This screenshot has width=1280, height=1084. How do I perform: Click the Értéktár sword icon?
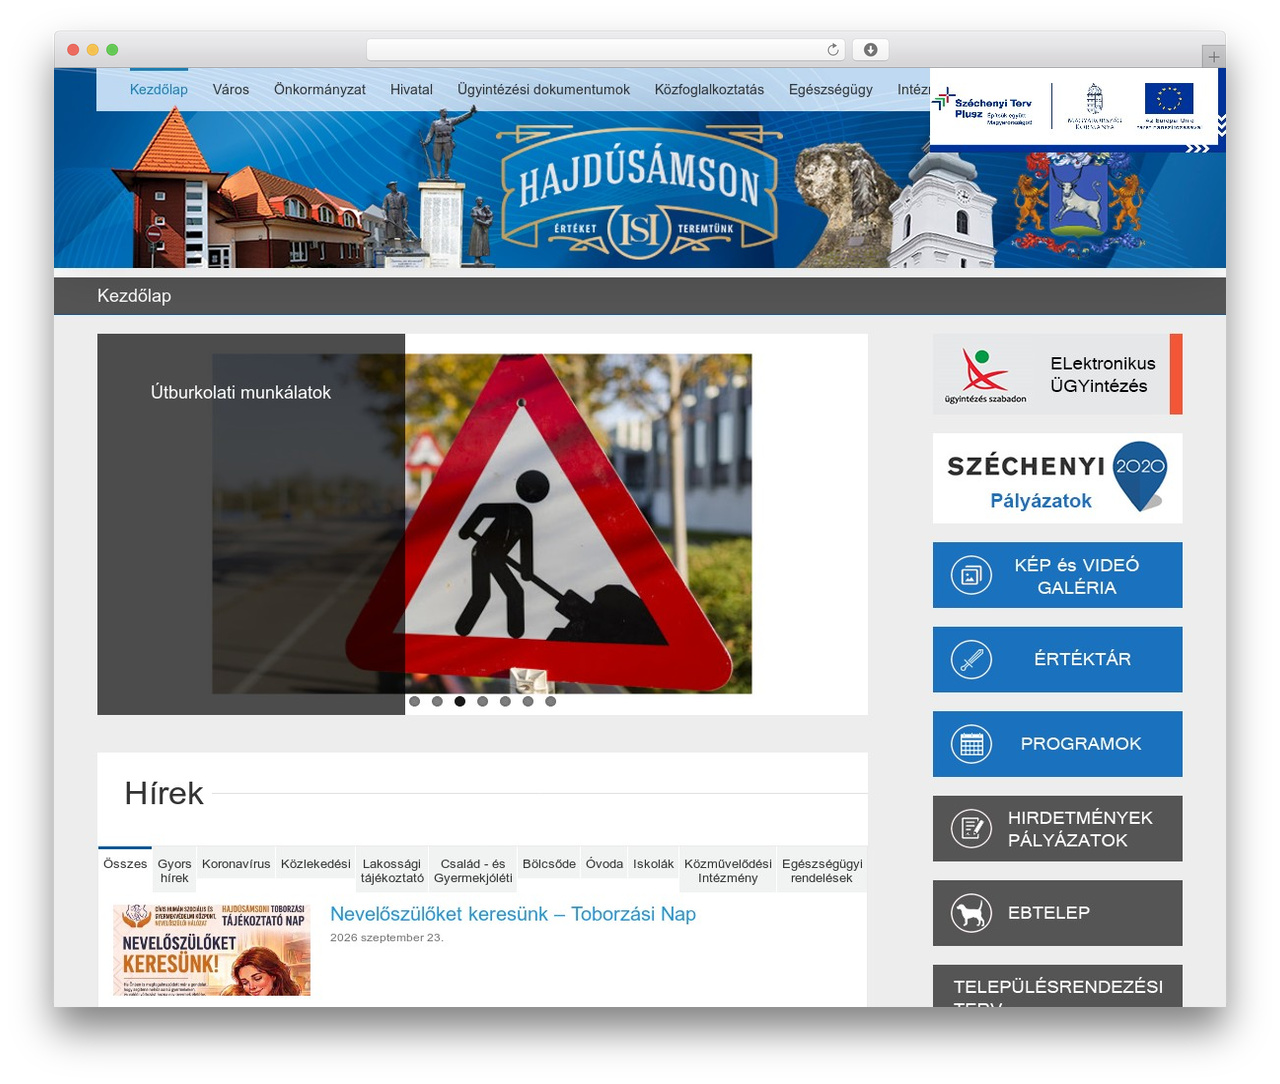pos(971,660)
